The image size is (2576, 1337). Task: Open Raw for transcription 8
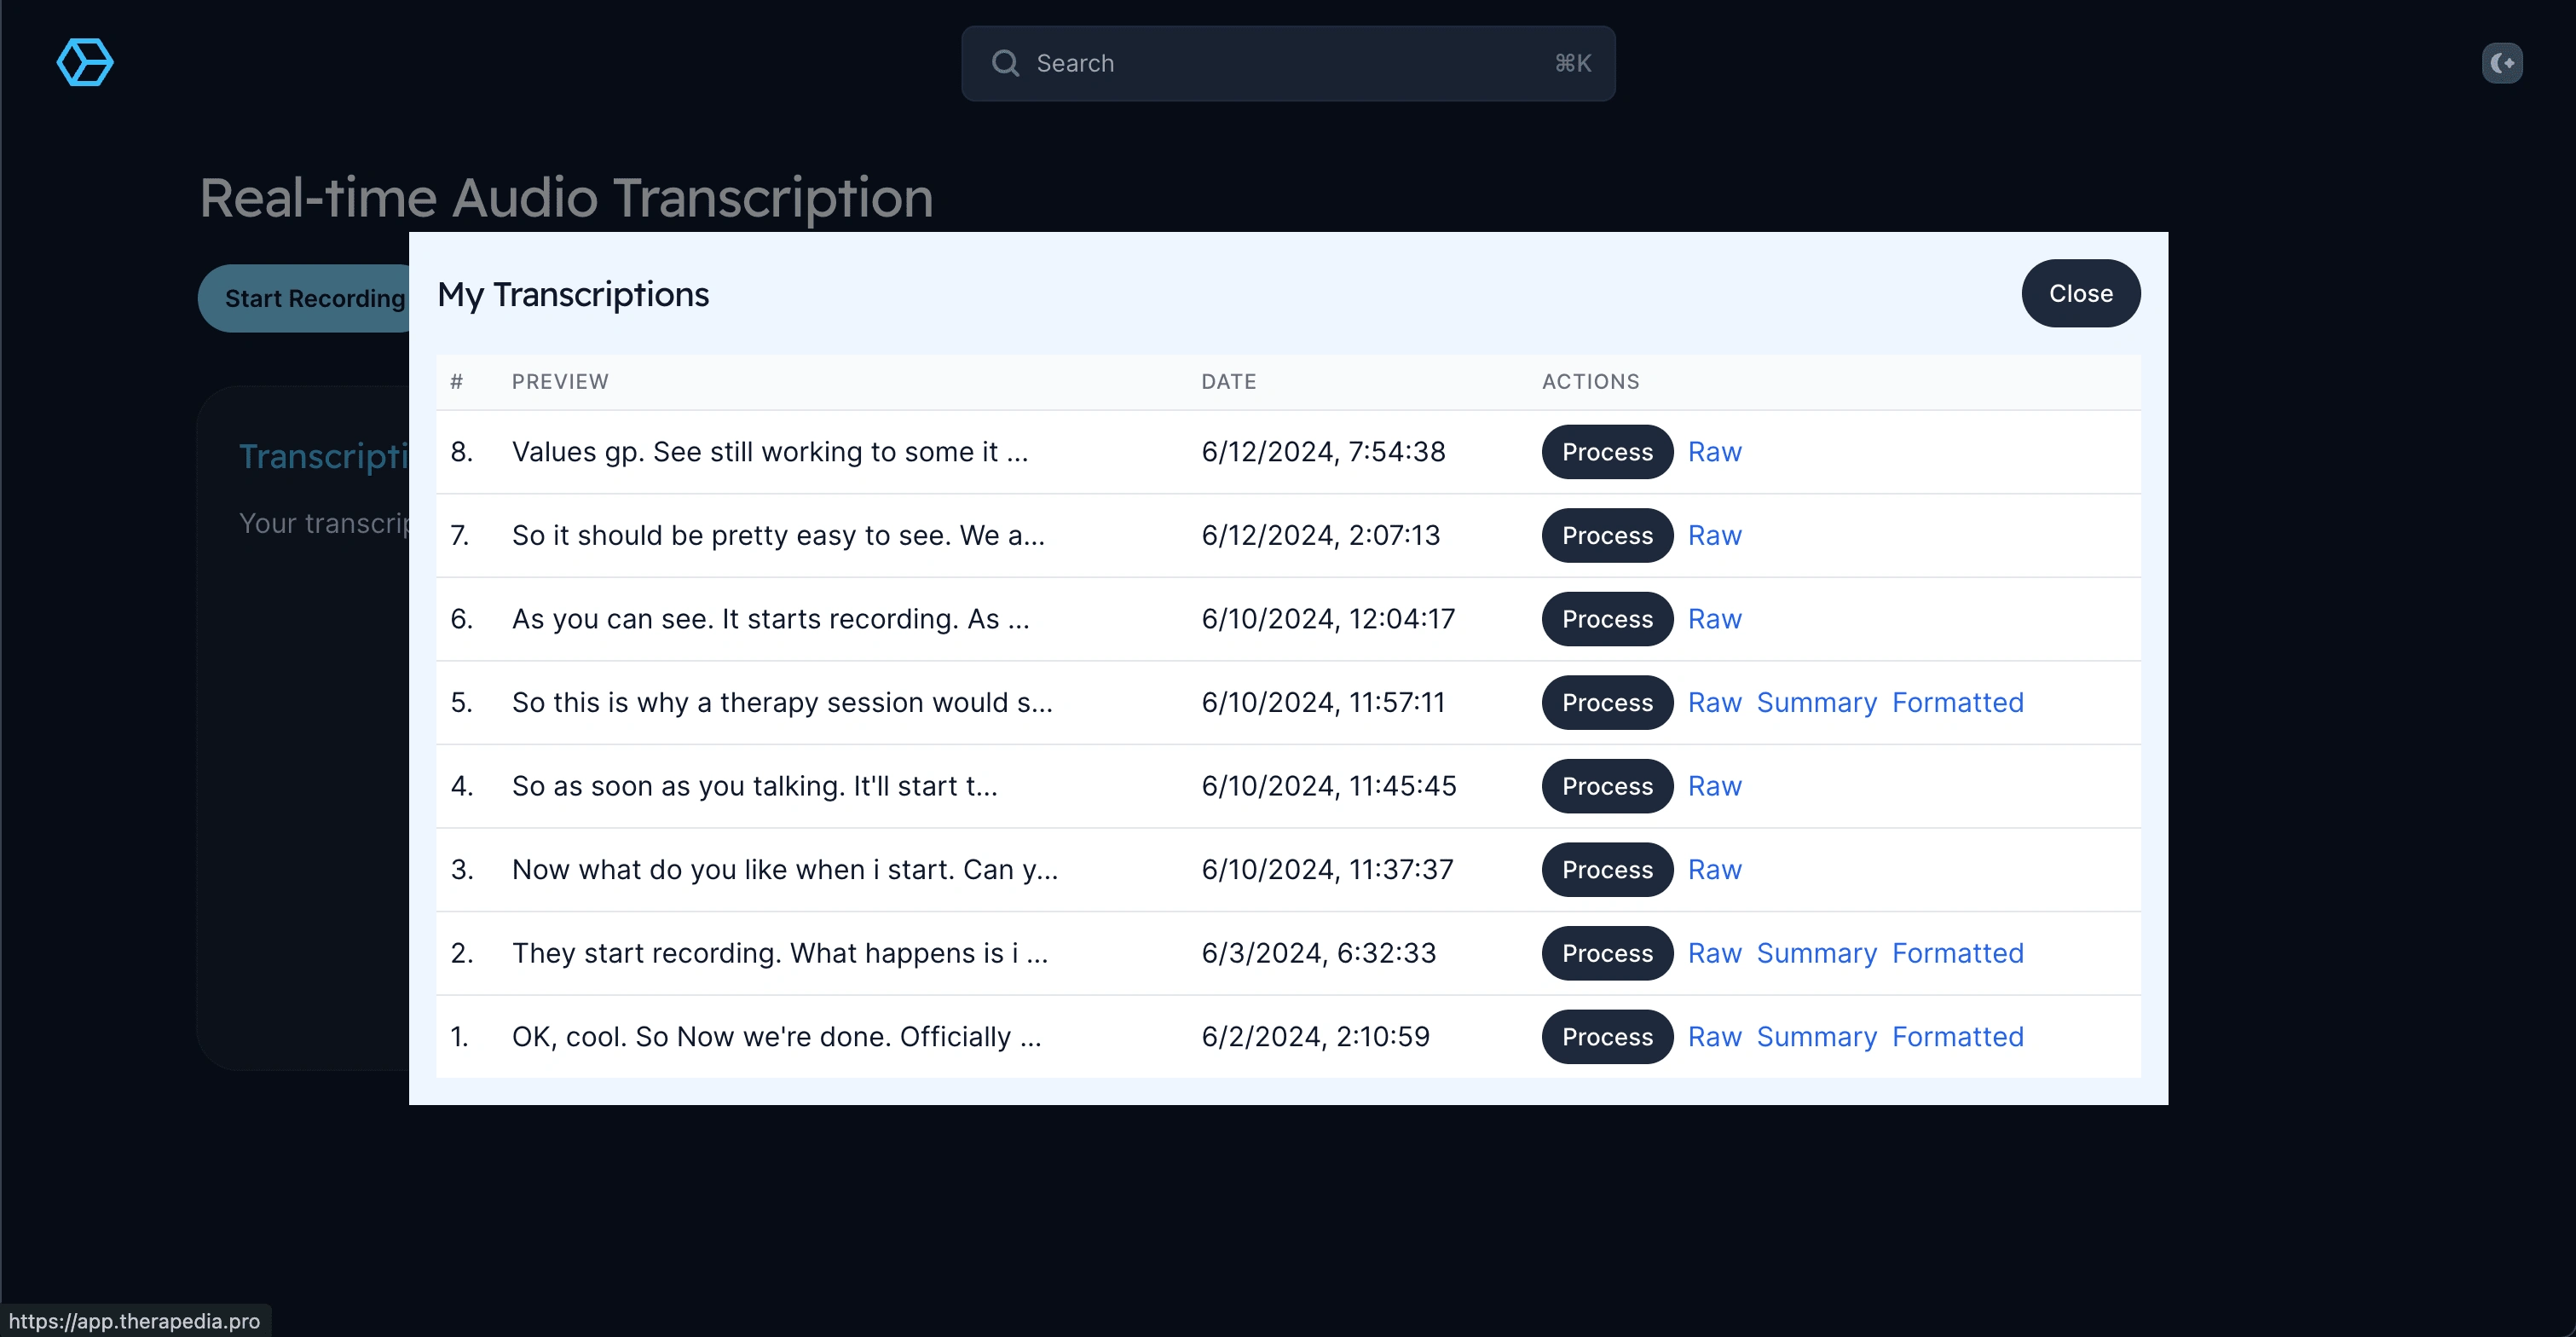1714,452
